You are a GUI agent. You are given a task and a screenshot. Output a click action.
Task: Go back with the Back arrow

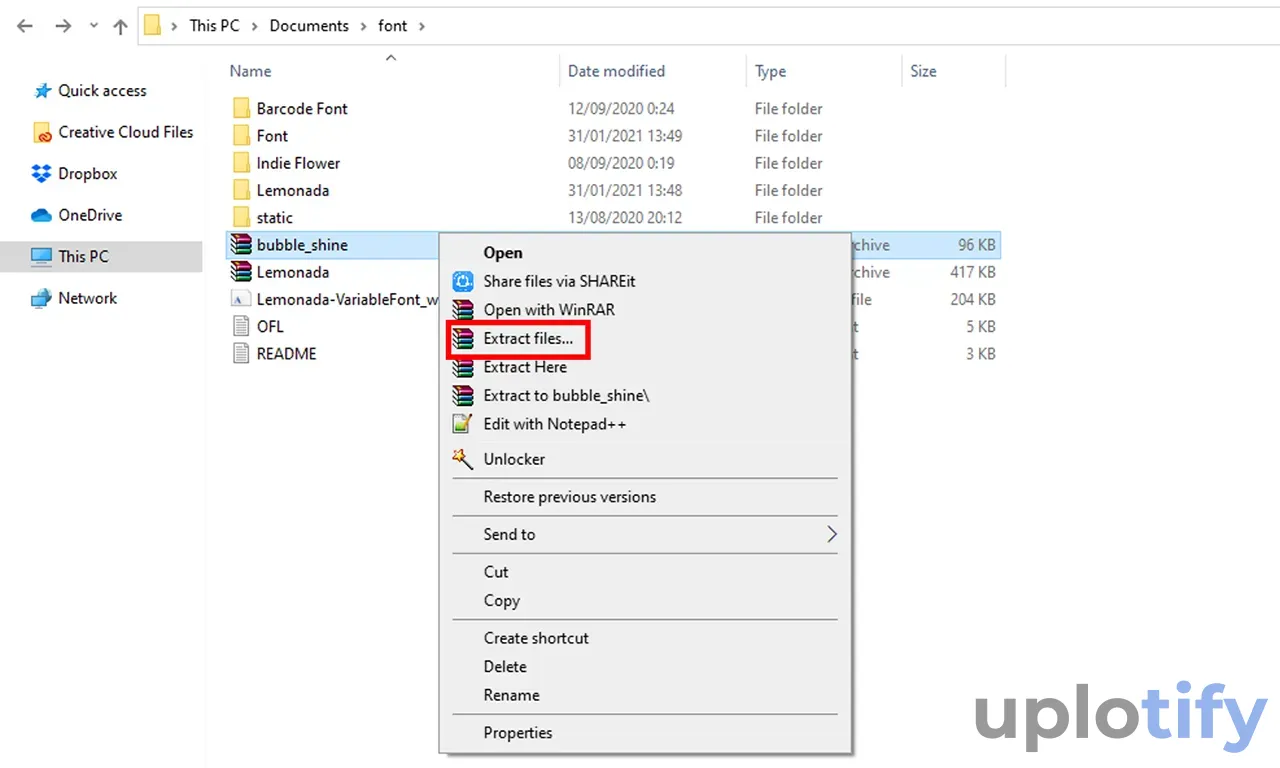(26, 26)
